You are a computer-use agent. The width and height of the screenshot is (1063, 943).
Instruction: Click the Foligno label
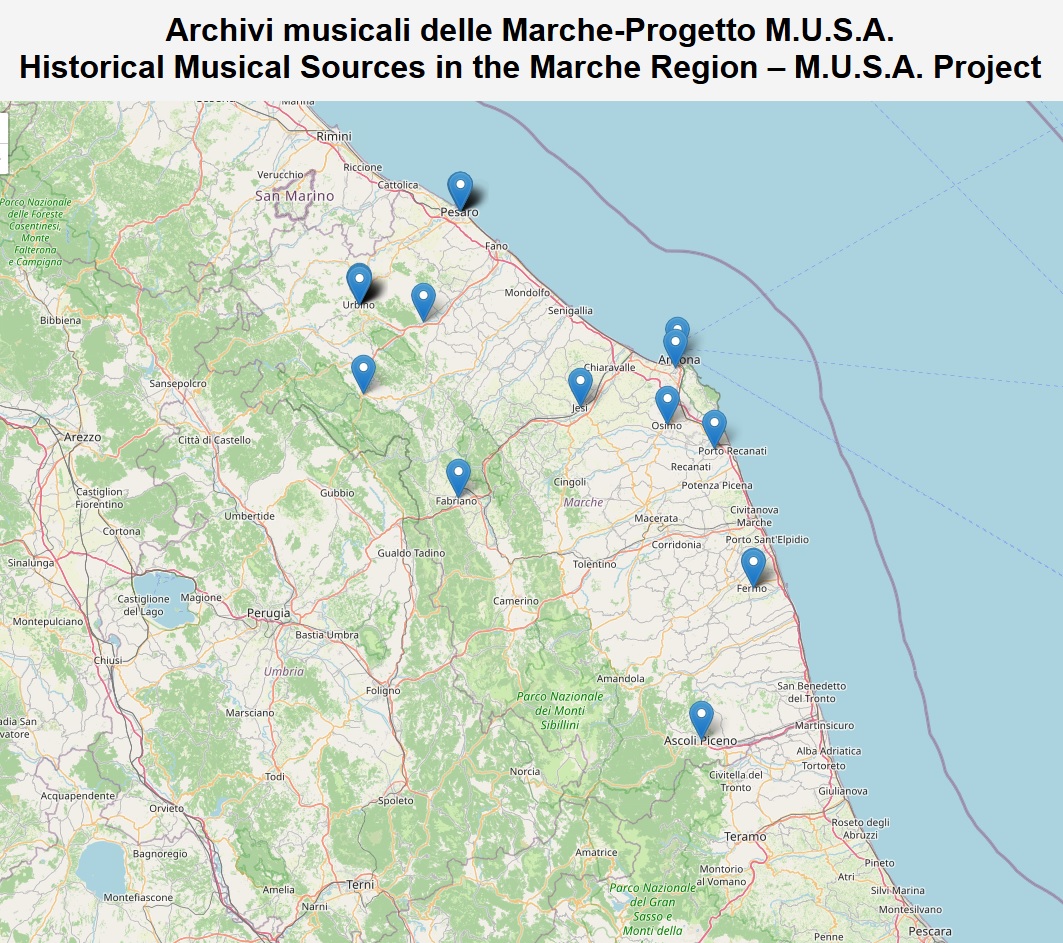pos(383,691)
